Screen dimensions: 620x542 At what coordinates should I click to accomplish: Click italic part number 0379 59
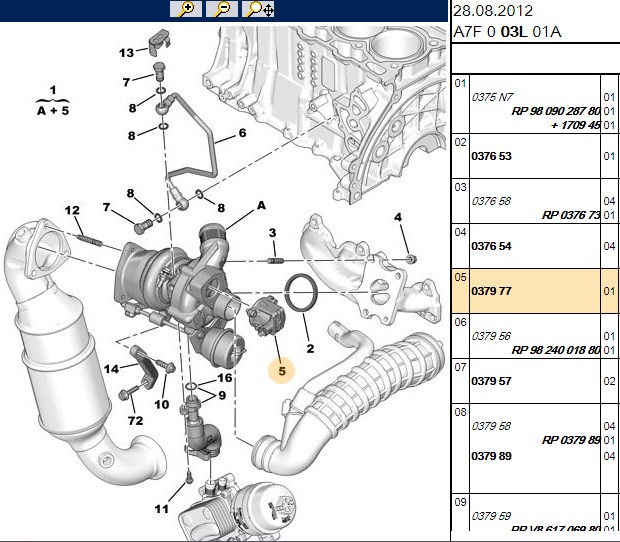click(491, 516)
